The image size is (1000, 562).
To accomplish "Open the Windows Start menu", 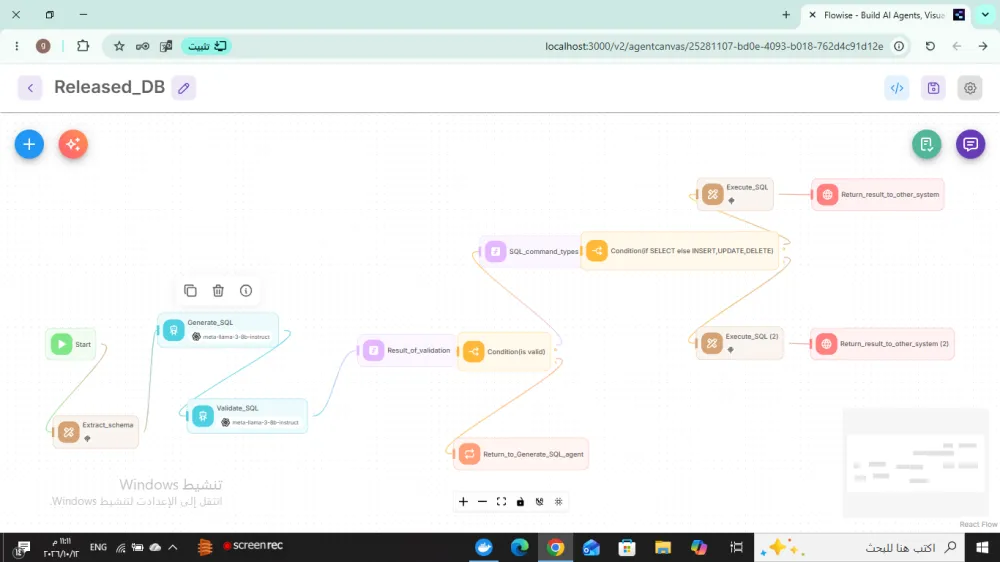I will point(982,547).
